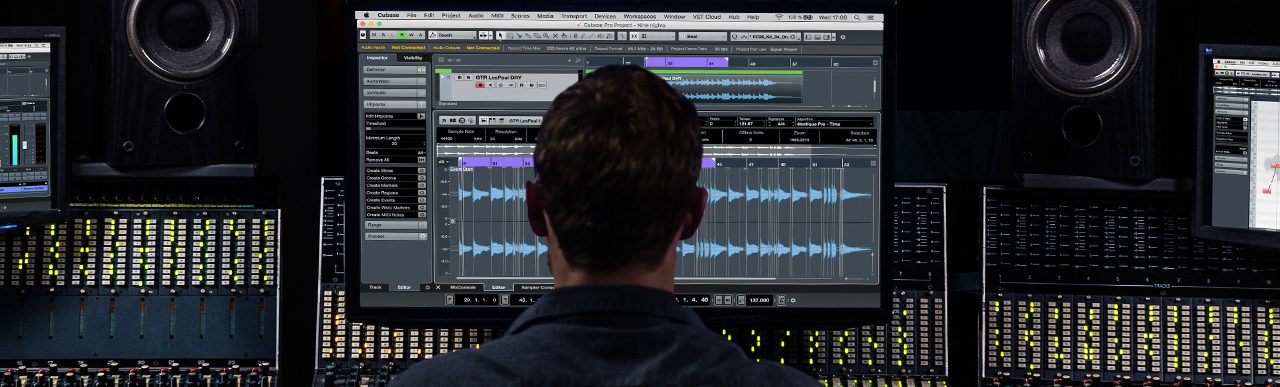1280x387 pixels.
Task: Open the Project menu
Action: [x=450, y=15]
